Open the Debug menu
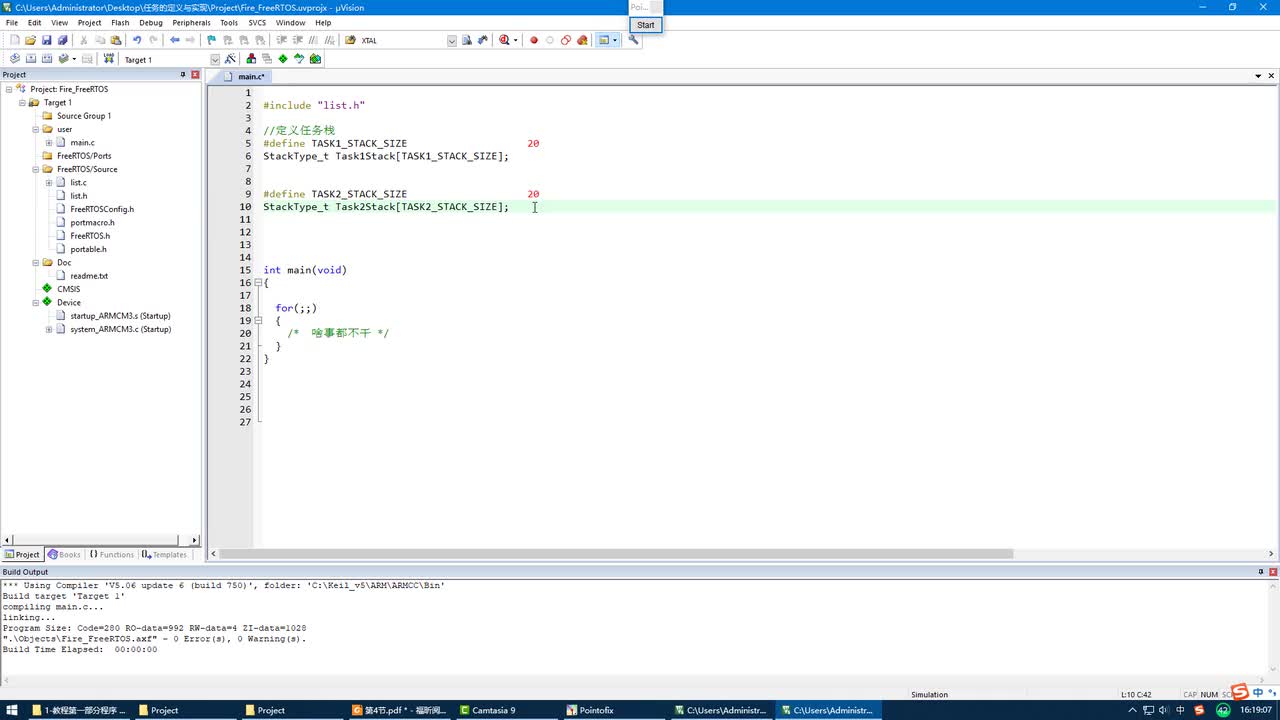Image resolution: width=1280 pixels, height=720 pixels. pyautogui.click(x=151, y=22)
